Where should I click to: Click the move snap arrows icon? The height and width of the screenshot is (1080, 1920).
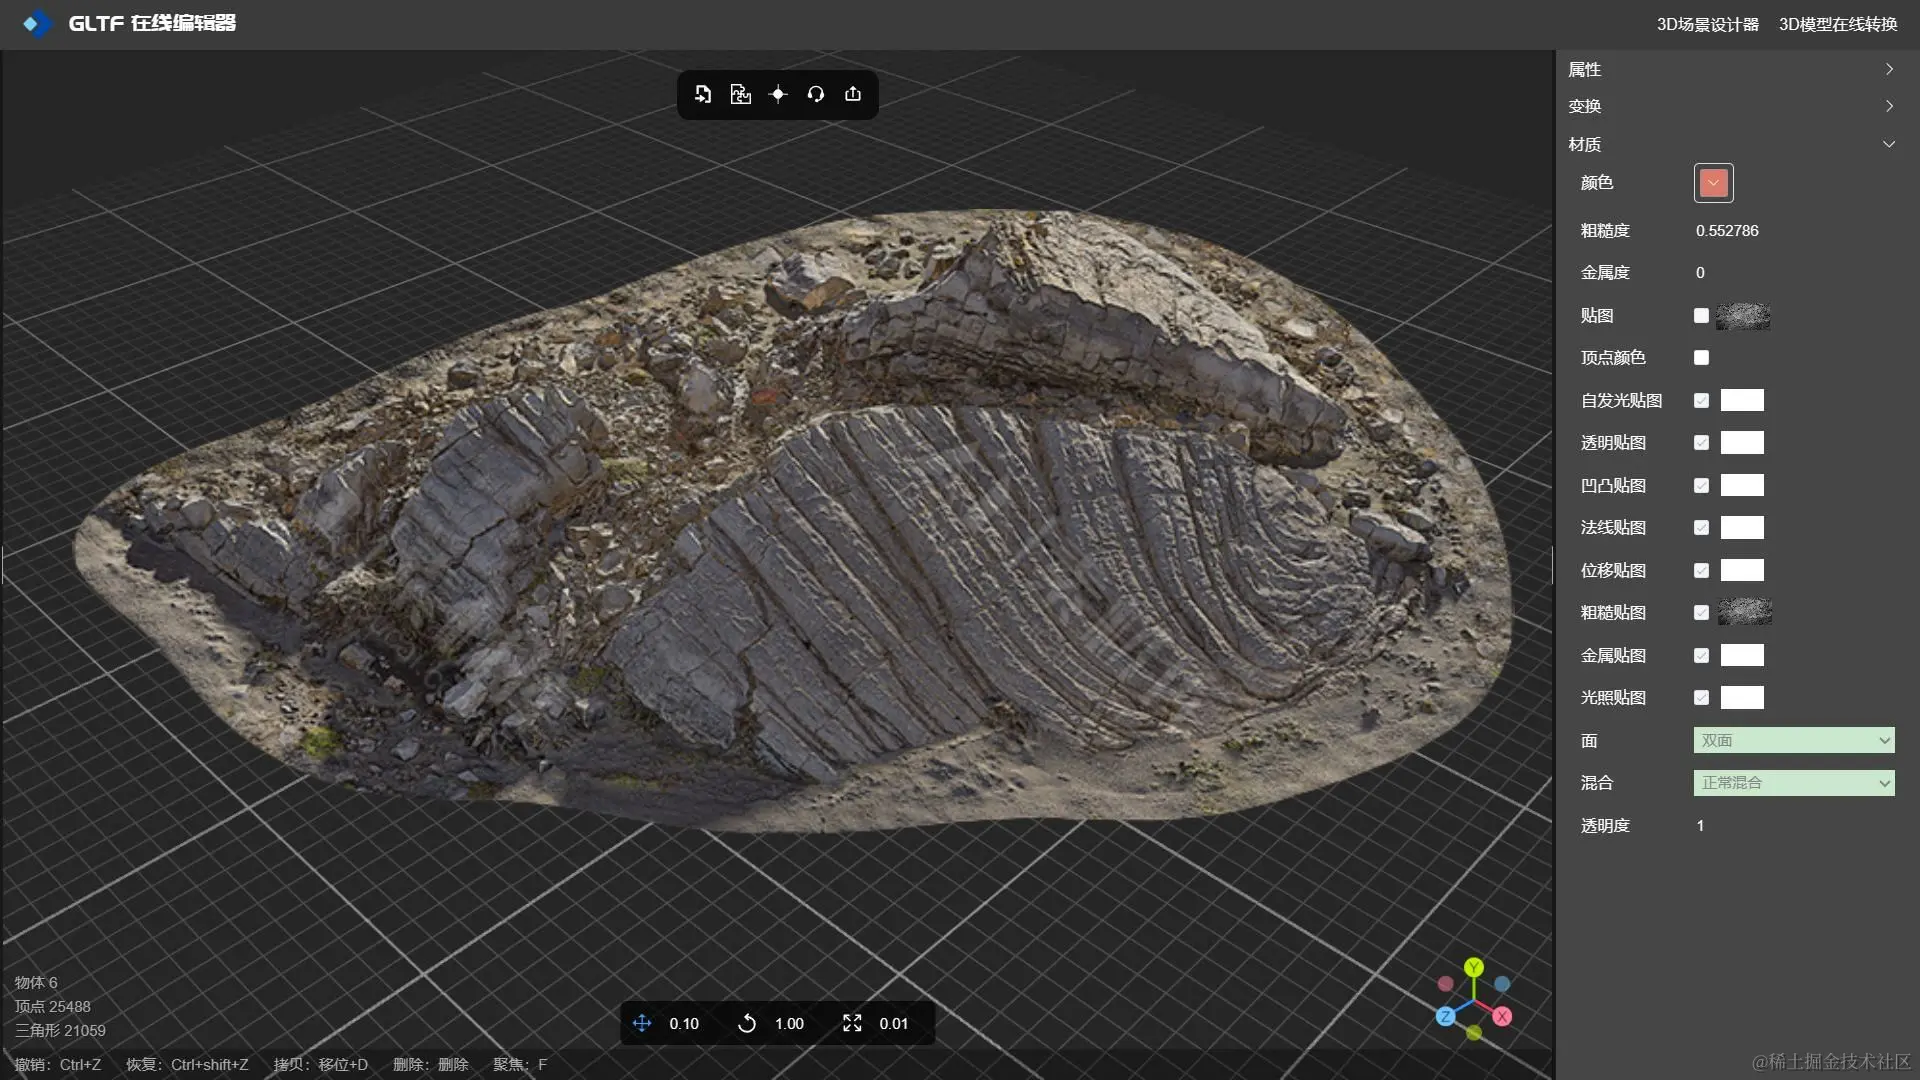[x=642, y=1023]
